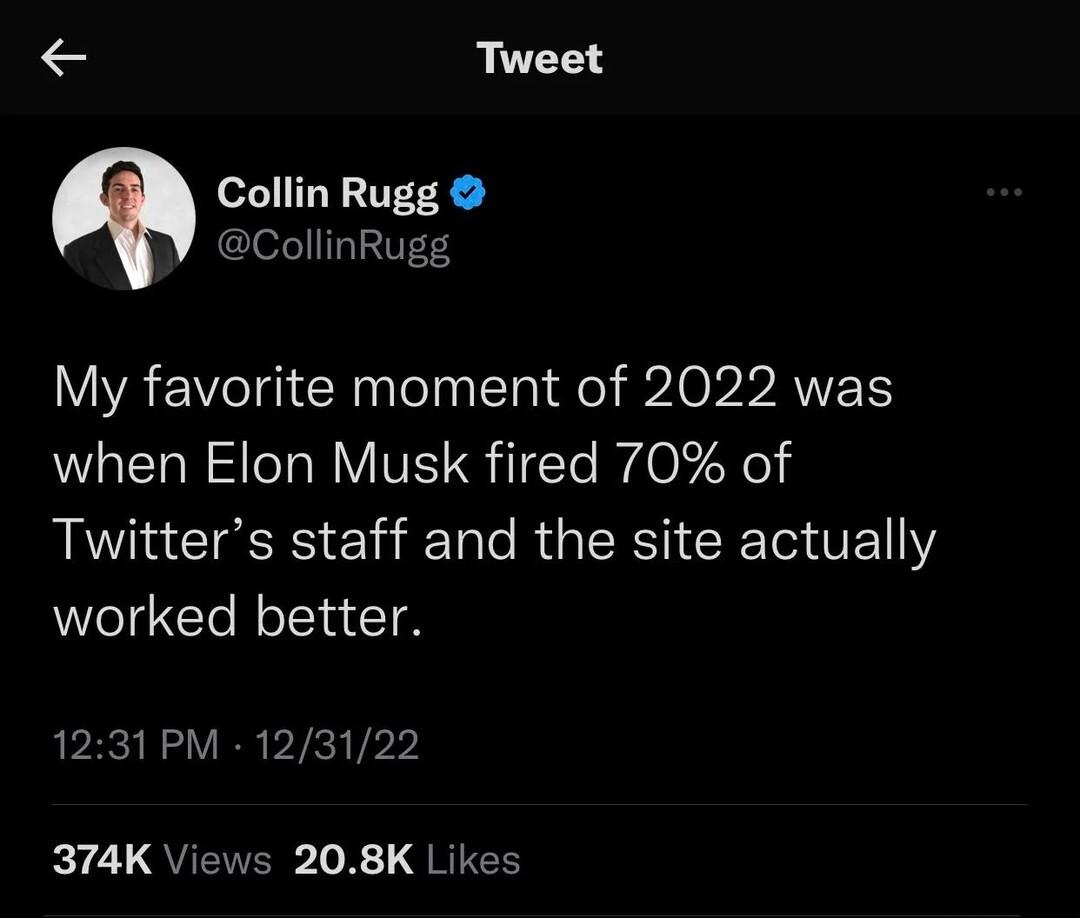Screen dimensions: 1080x918
Task: Click the 374K Views count
Action: (163, 858)
